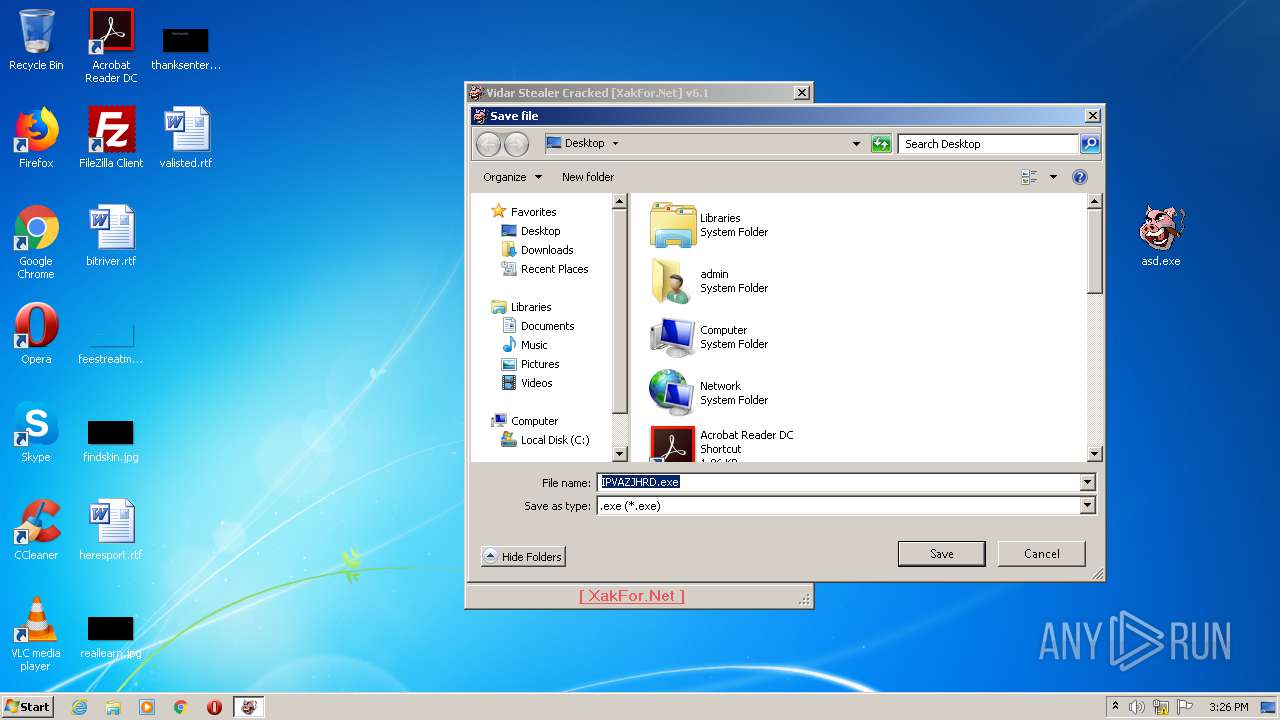Viewport: 1280px width, 720px height.
Task: Click New folder in toolbar
Action: click(x=588, y=177)
